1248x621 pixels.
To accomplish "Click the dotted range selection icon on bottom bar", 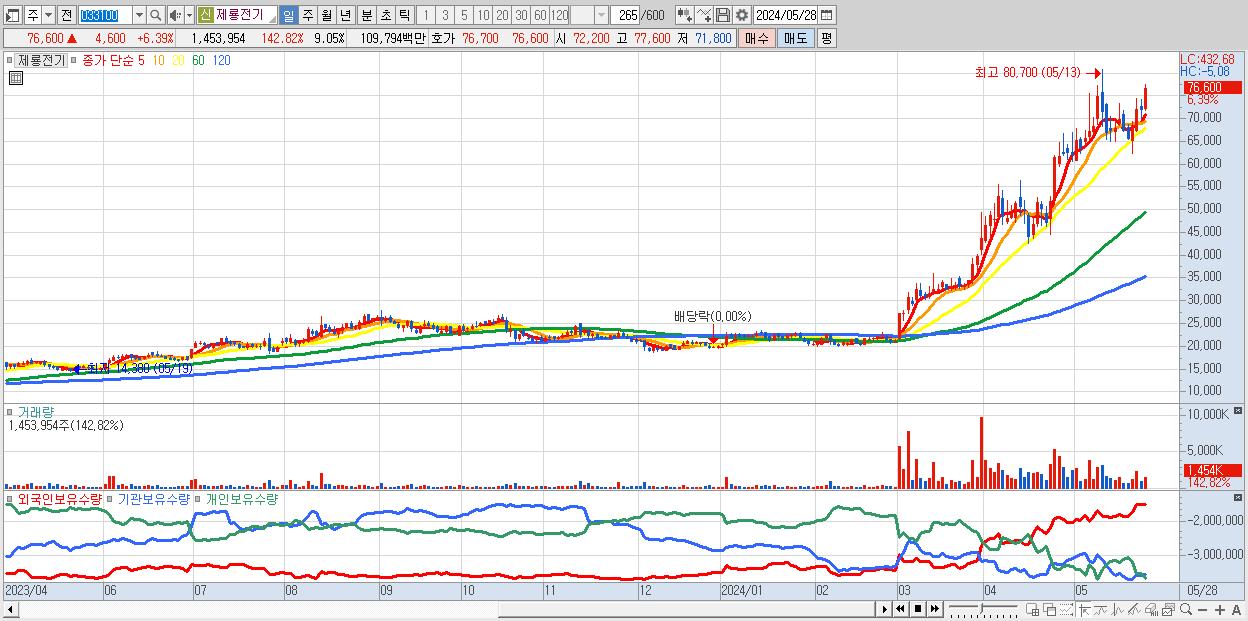I will [x=1066, y=609].
